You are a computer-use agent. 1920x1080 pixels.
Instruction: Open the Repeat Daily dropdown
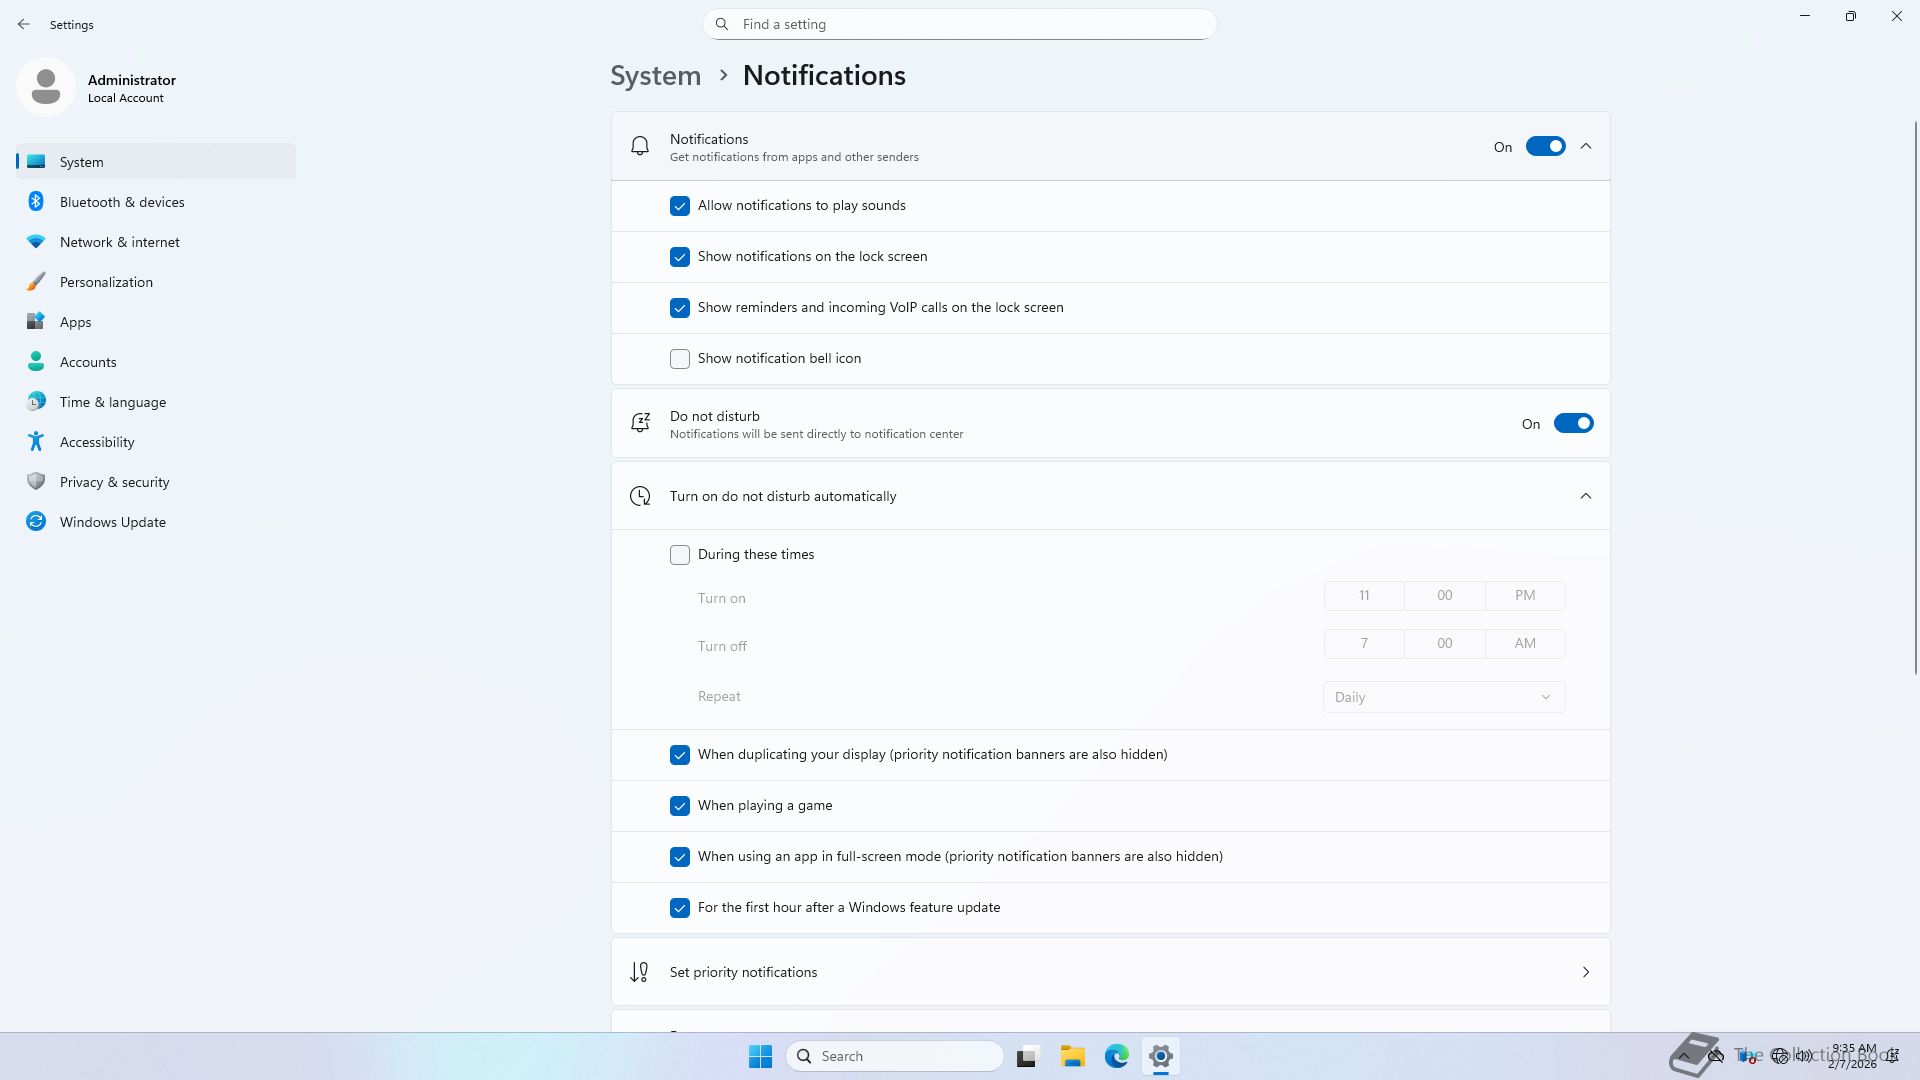coord(1443,697)
